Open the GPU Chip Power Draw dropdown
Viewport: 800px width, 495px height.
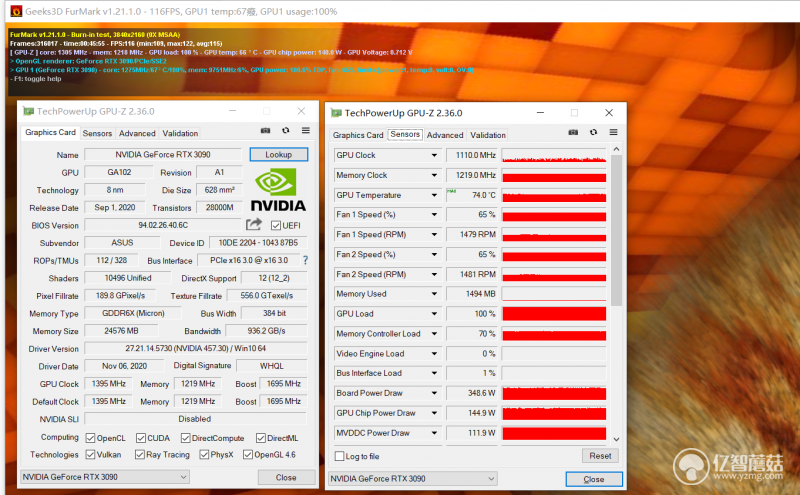pyautogui.click(x=434, y=413)
